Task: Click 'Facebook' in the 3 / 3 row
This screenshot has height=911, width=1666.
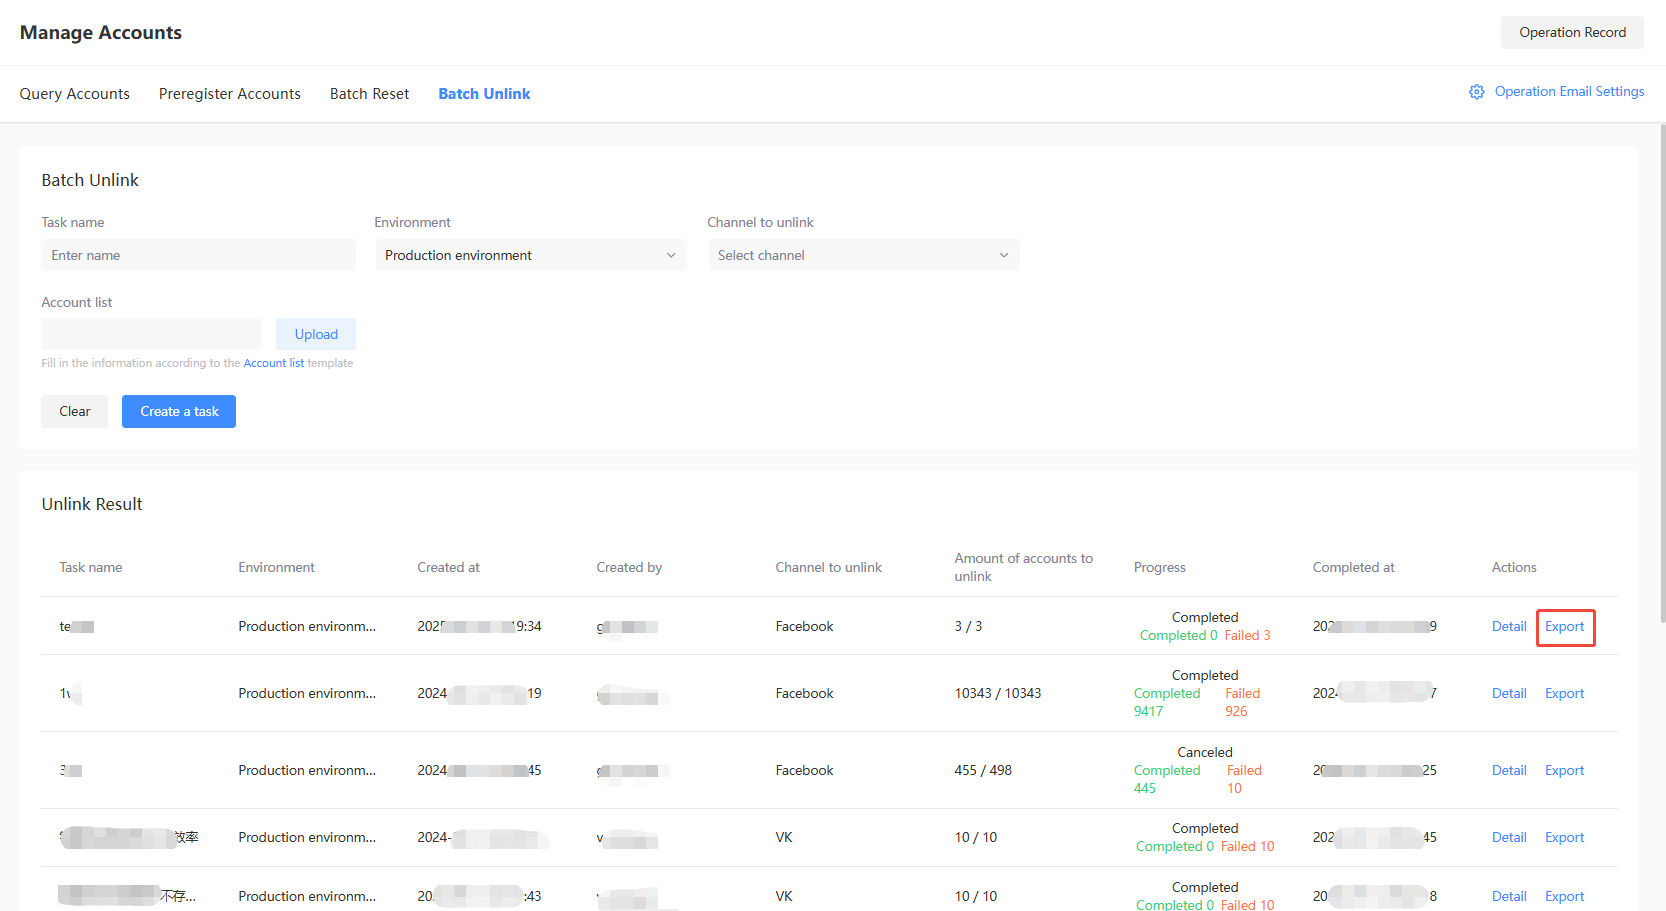Action: [x=804, y=626]
